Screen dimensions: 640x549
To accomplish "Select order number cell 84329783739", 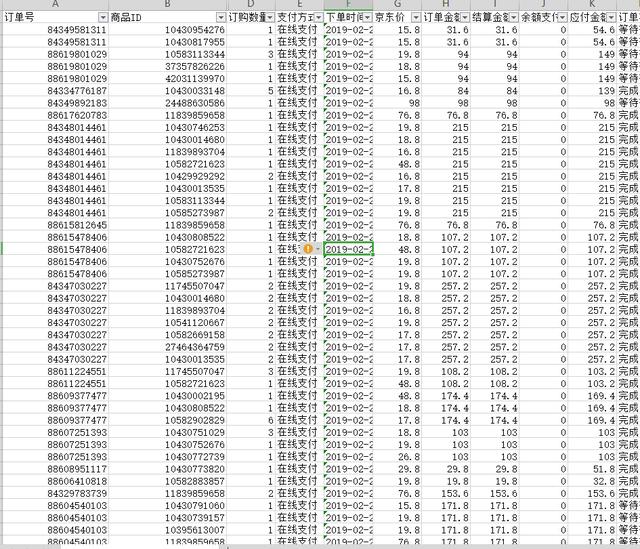I will pyautogui.click(x=56, y=493).
